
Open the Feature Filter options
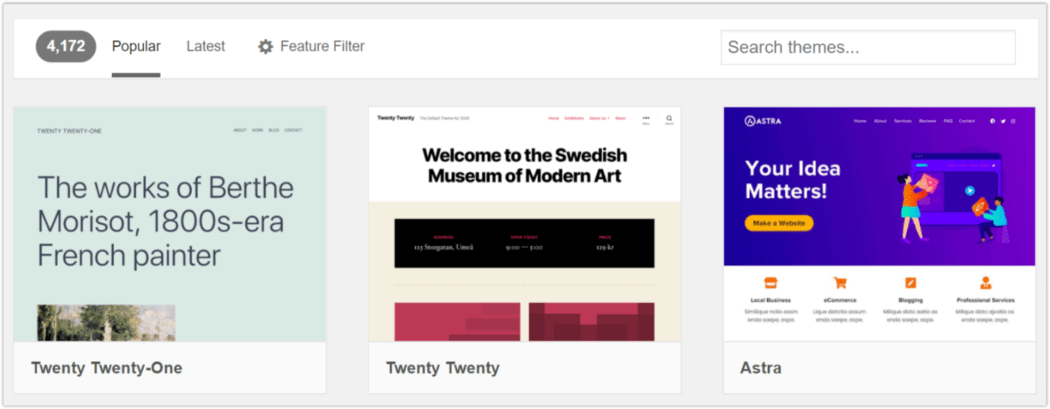[x=322, y=46]
